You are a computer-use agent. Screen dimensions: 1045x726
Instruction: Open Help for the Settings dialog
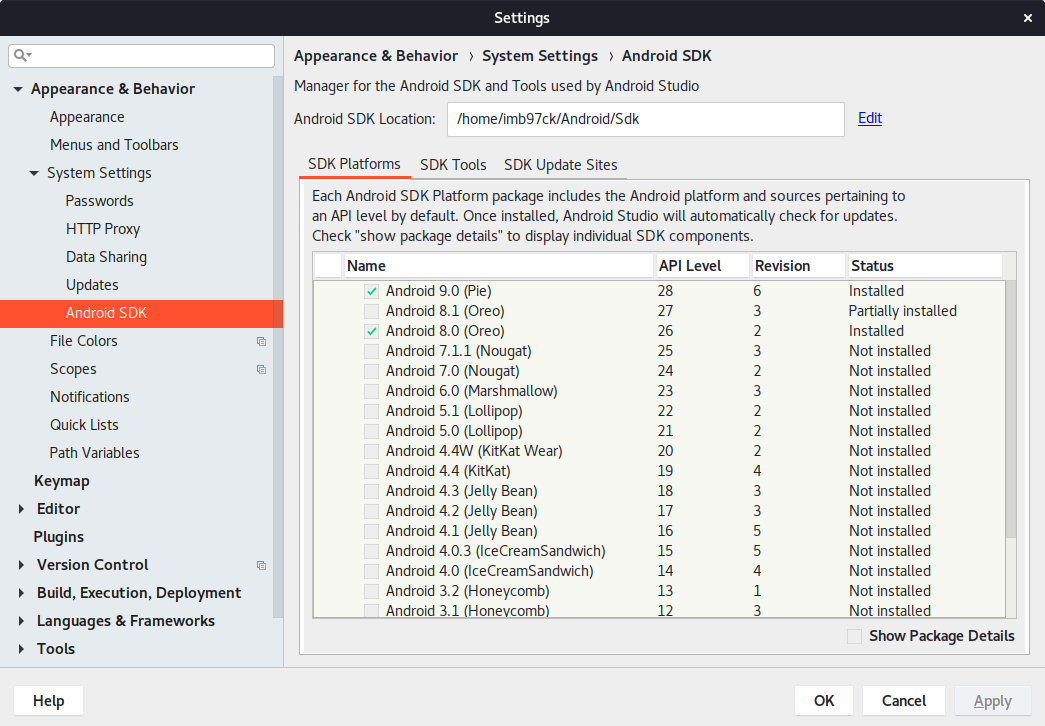coord(49,701)
